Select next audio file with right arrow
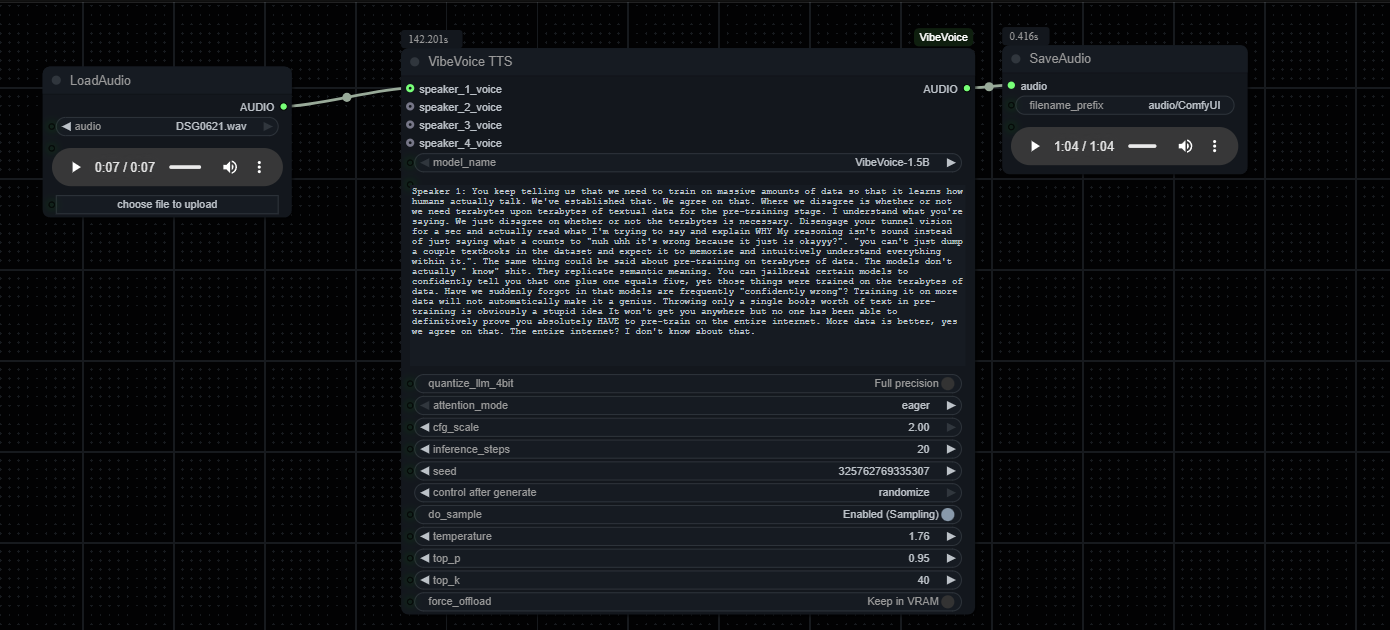Viewport: 1390px width, 630px height. pyautogui.click(x=268, y=126)
